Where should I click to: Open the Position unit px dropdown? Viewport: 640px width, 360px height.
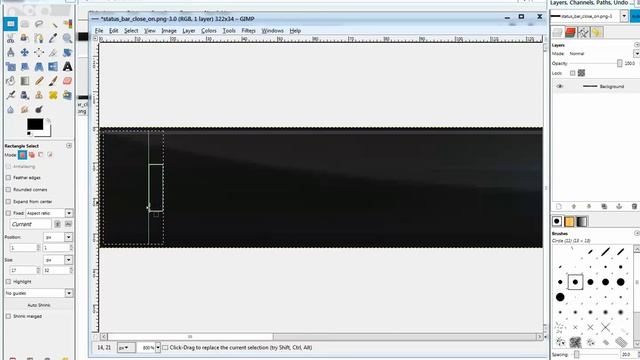(58, 237)
